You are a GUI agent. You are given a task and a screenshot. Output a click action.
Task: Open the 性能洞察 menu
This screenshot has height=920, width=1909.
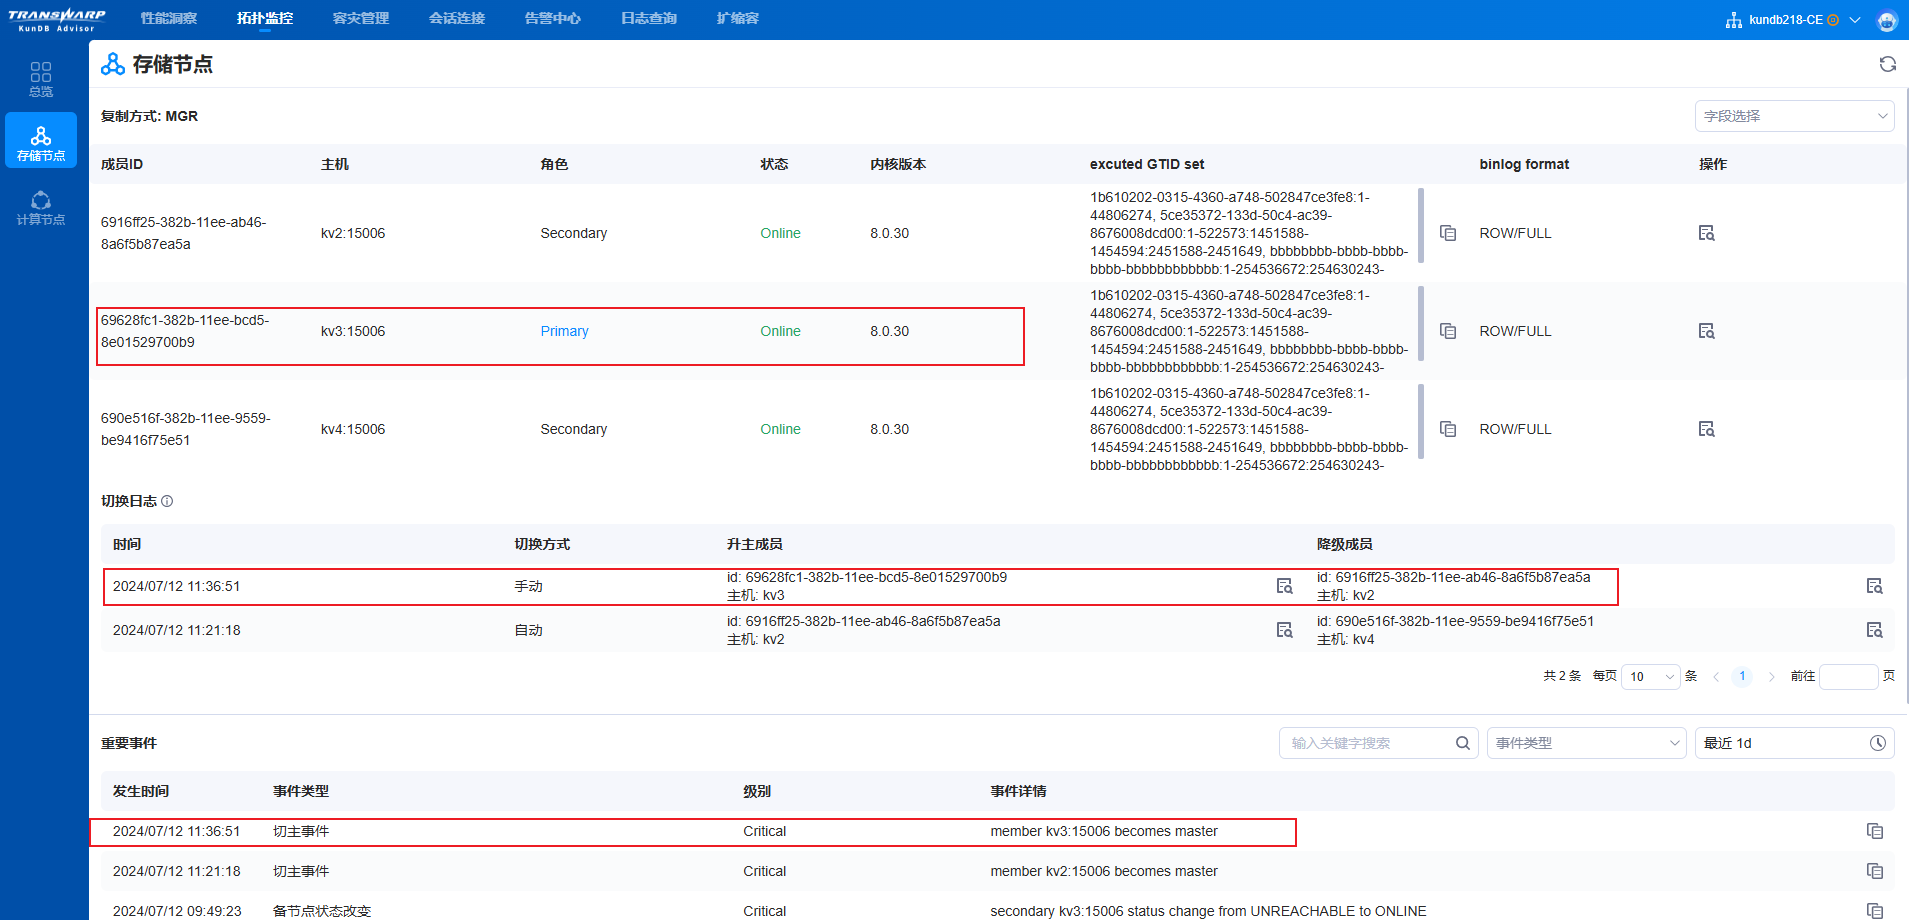point(168,19)
